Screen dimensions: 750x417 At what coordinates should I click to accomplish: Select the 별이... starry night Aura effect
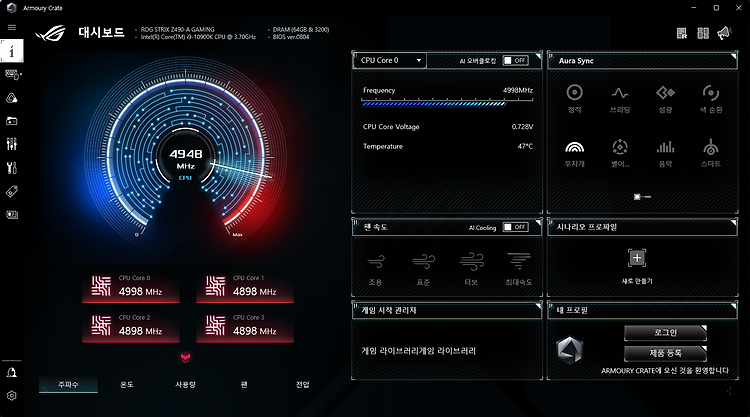click(620, 153)
